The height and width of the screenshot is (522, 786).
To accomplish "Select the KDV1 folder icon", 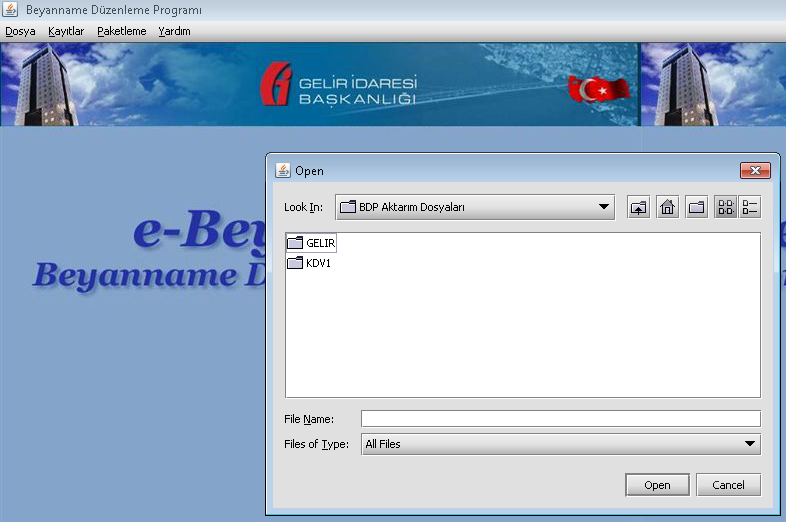I will [x=295, y=263].
